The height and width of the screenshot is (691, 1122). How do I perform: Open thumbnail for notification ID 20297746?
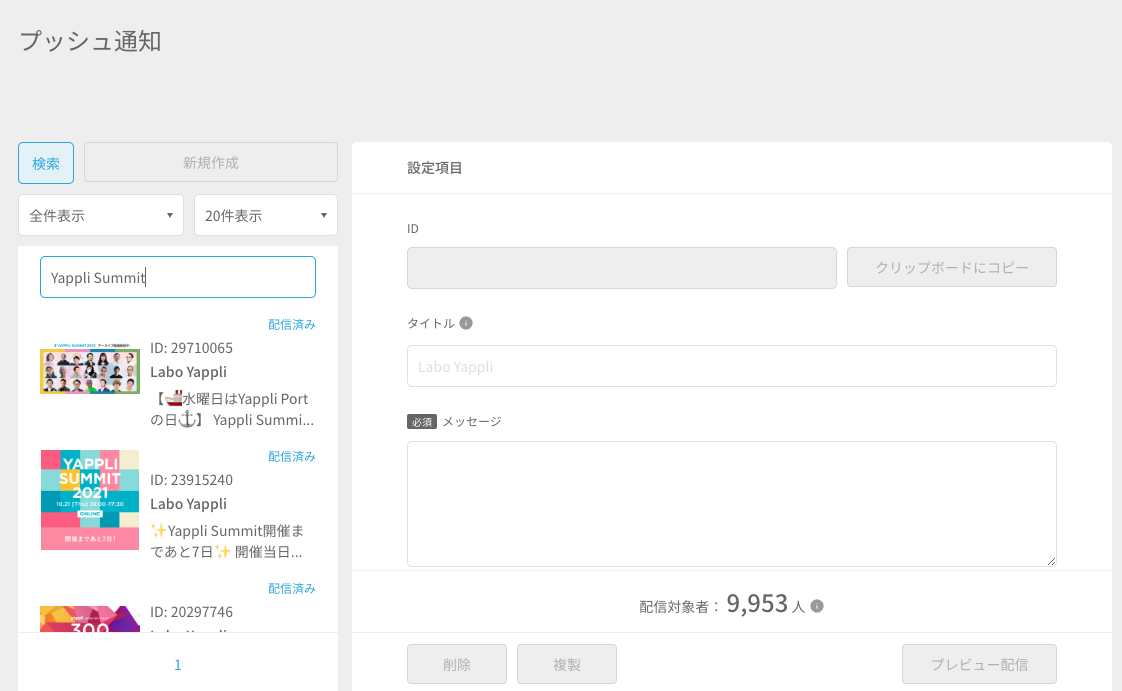pyautogui.click(x=90, y=619)
